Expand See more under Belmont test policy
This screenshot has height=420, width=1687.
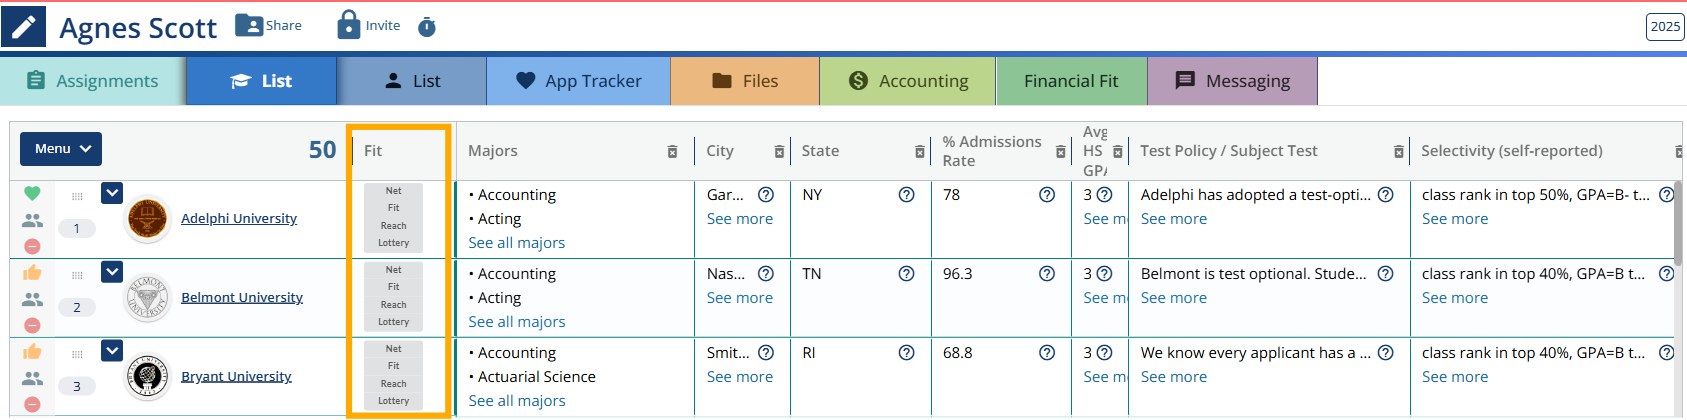(1173, 298)
